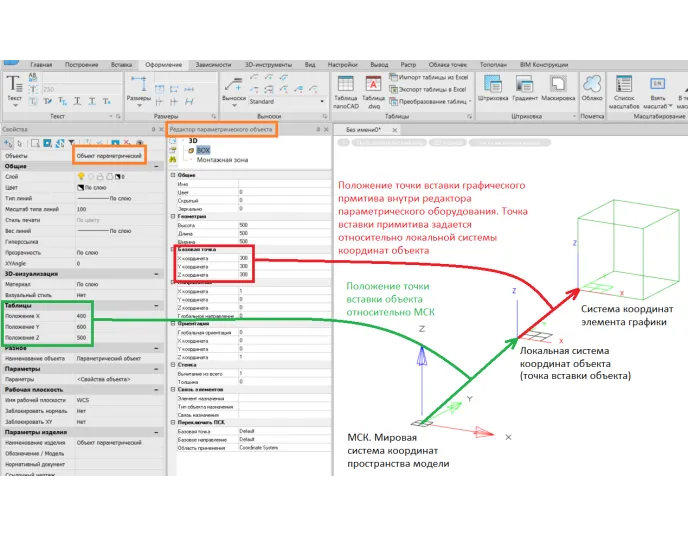Switch to the Построение ribbon tab
This screenshot has height=537, width=688.
[82, 64]
